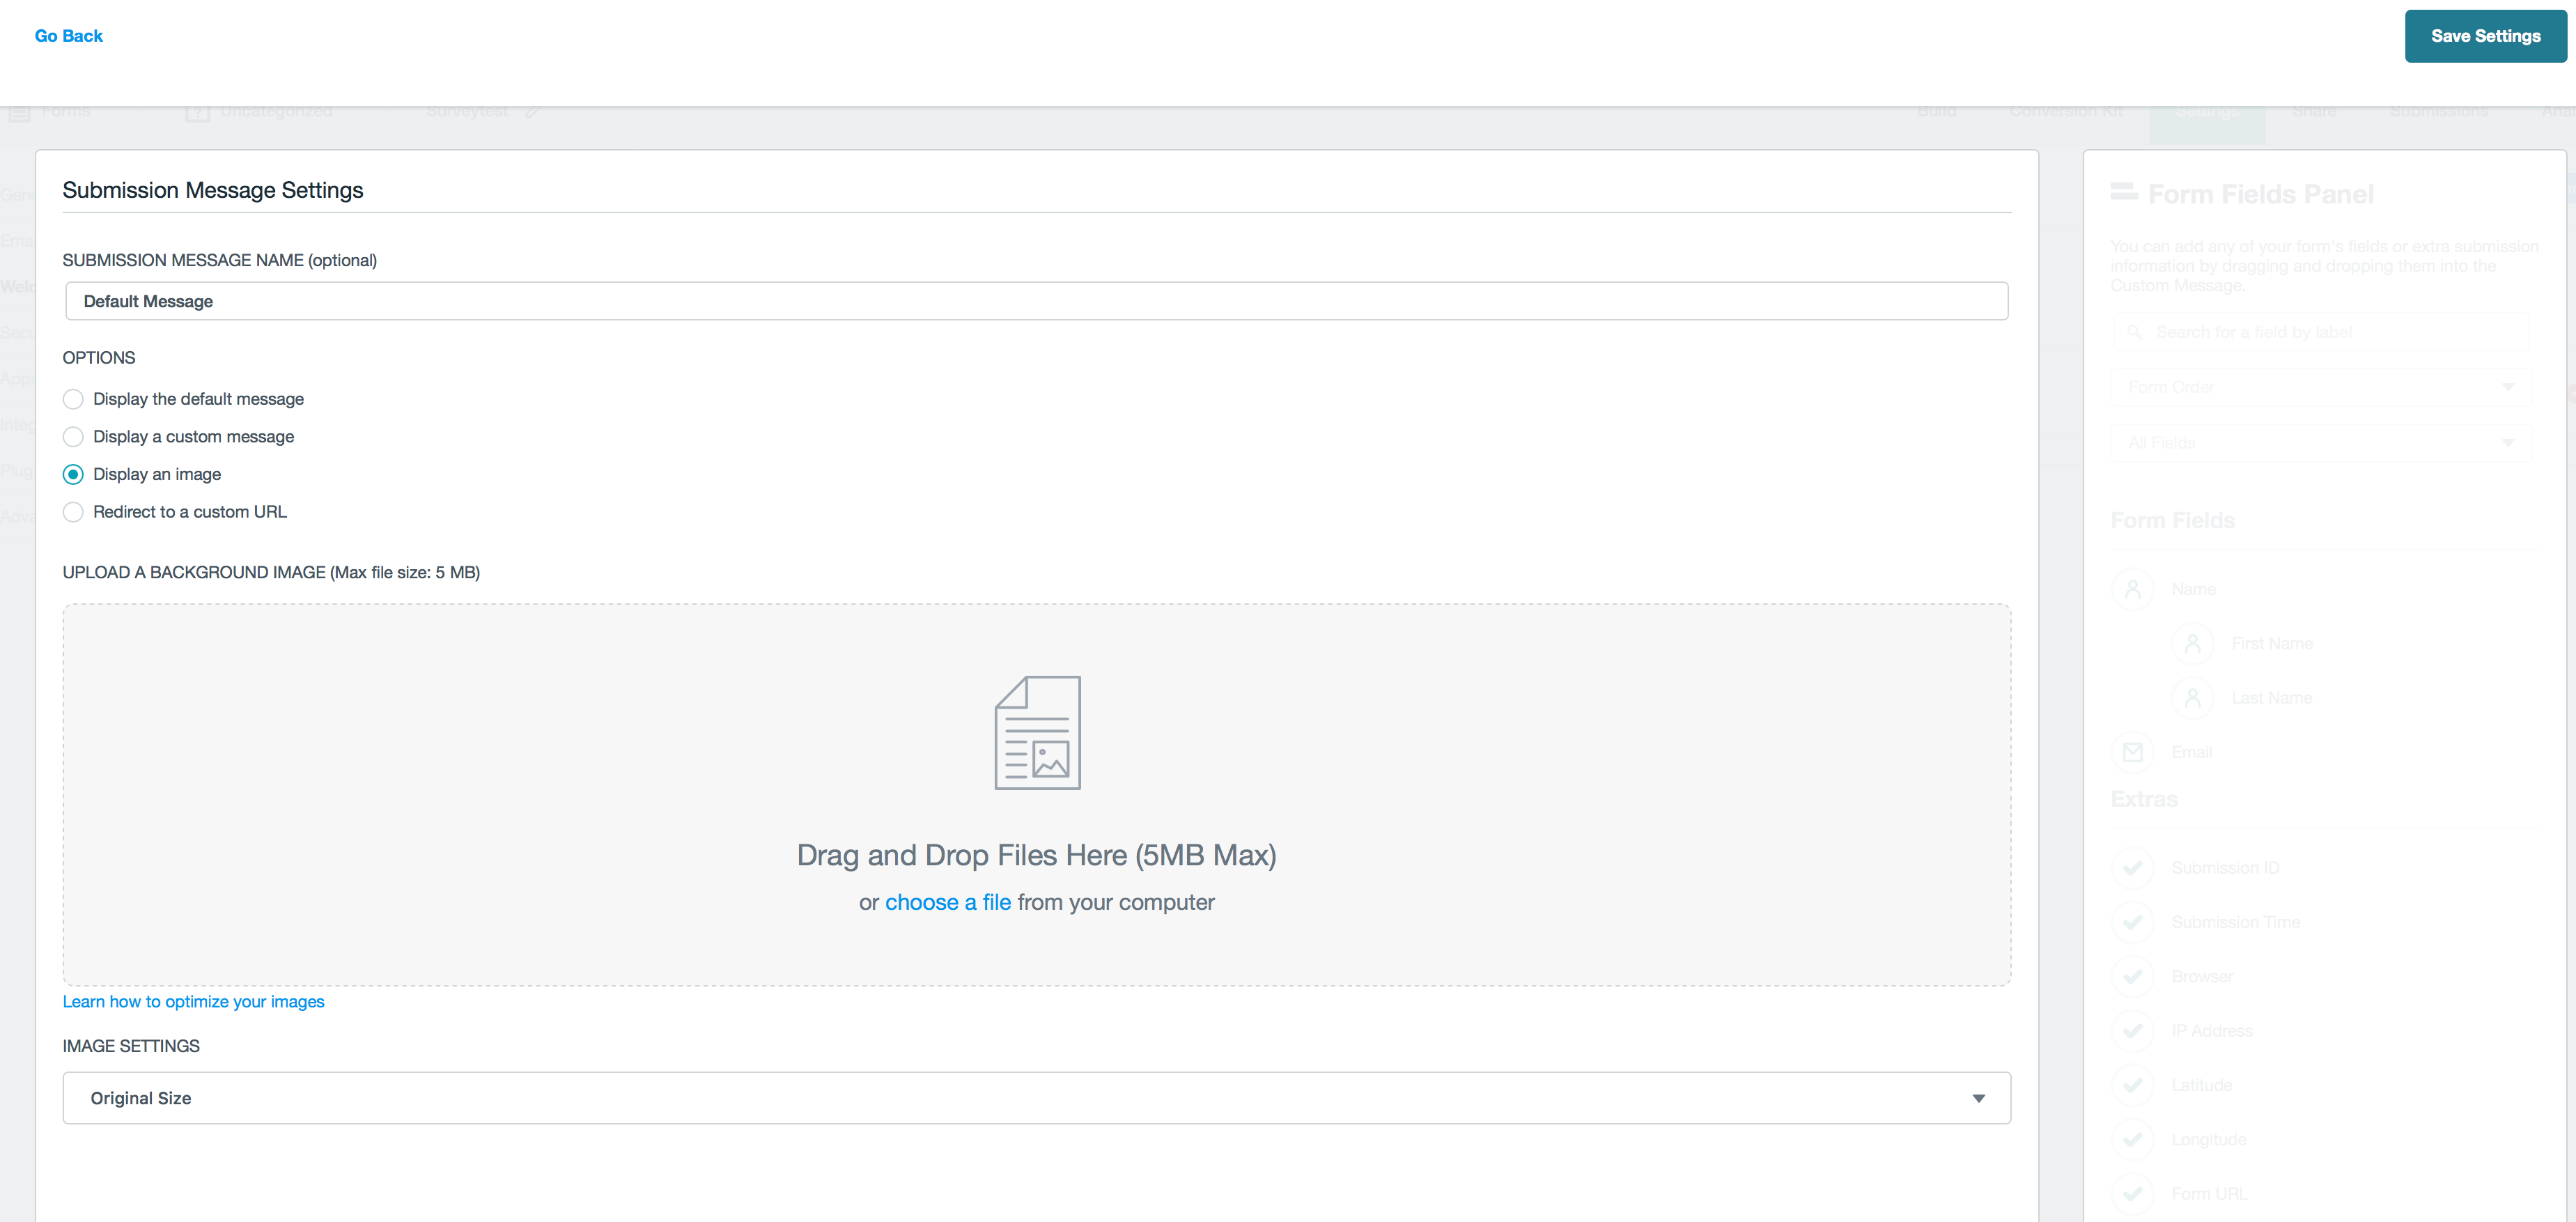Click the Email envelope icon

click(2133, 751)
